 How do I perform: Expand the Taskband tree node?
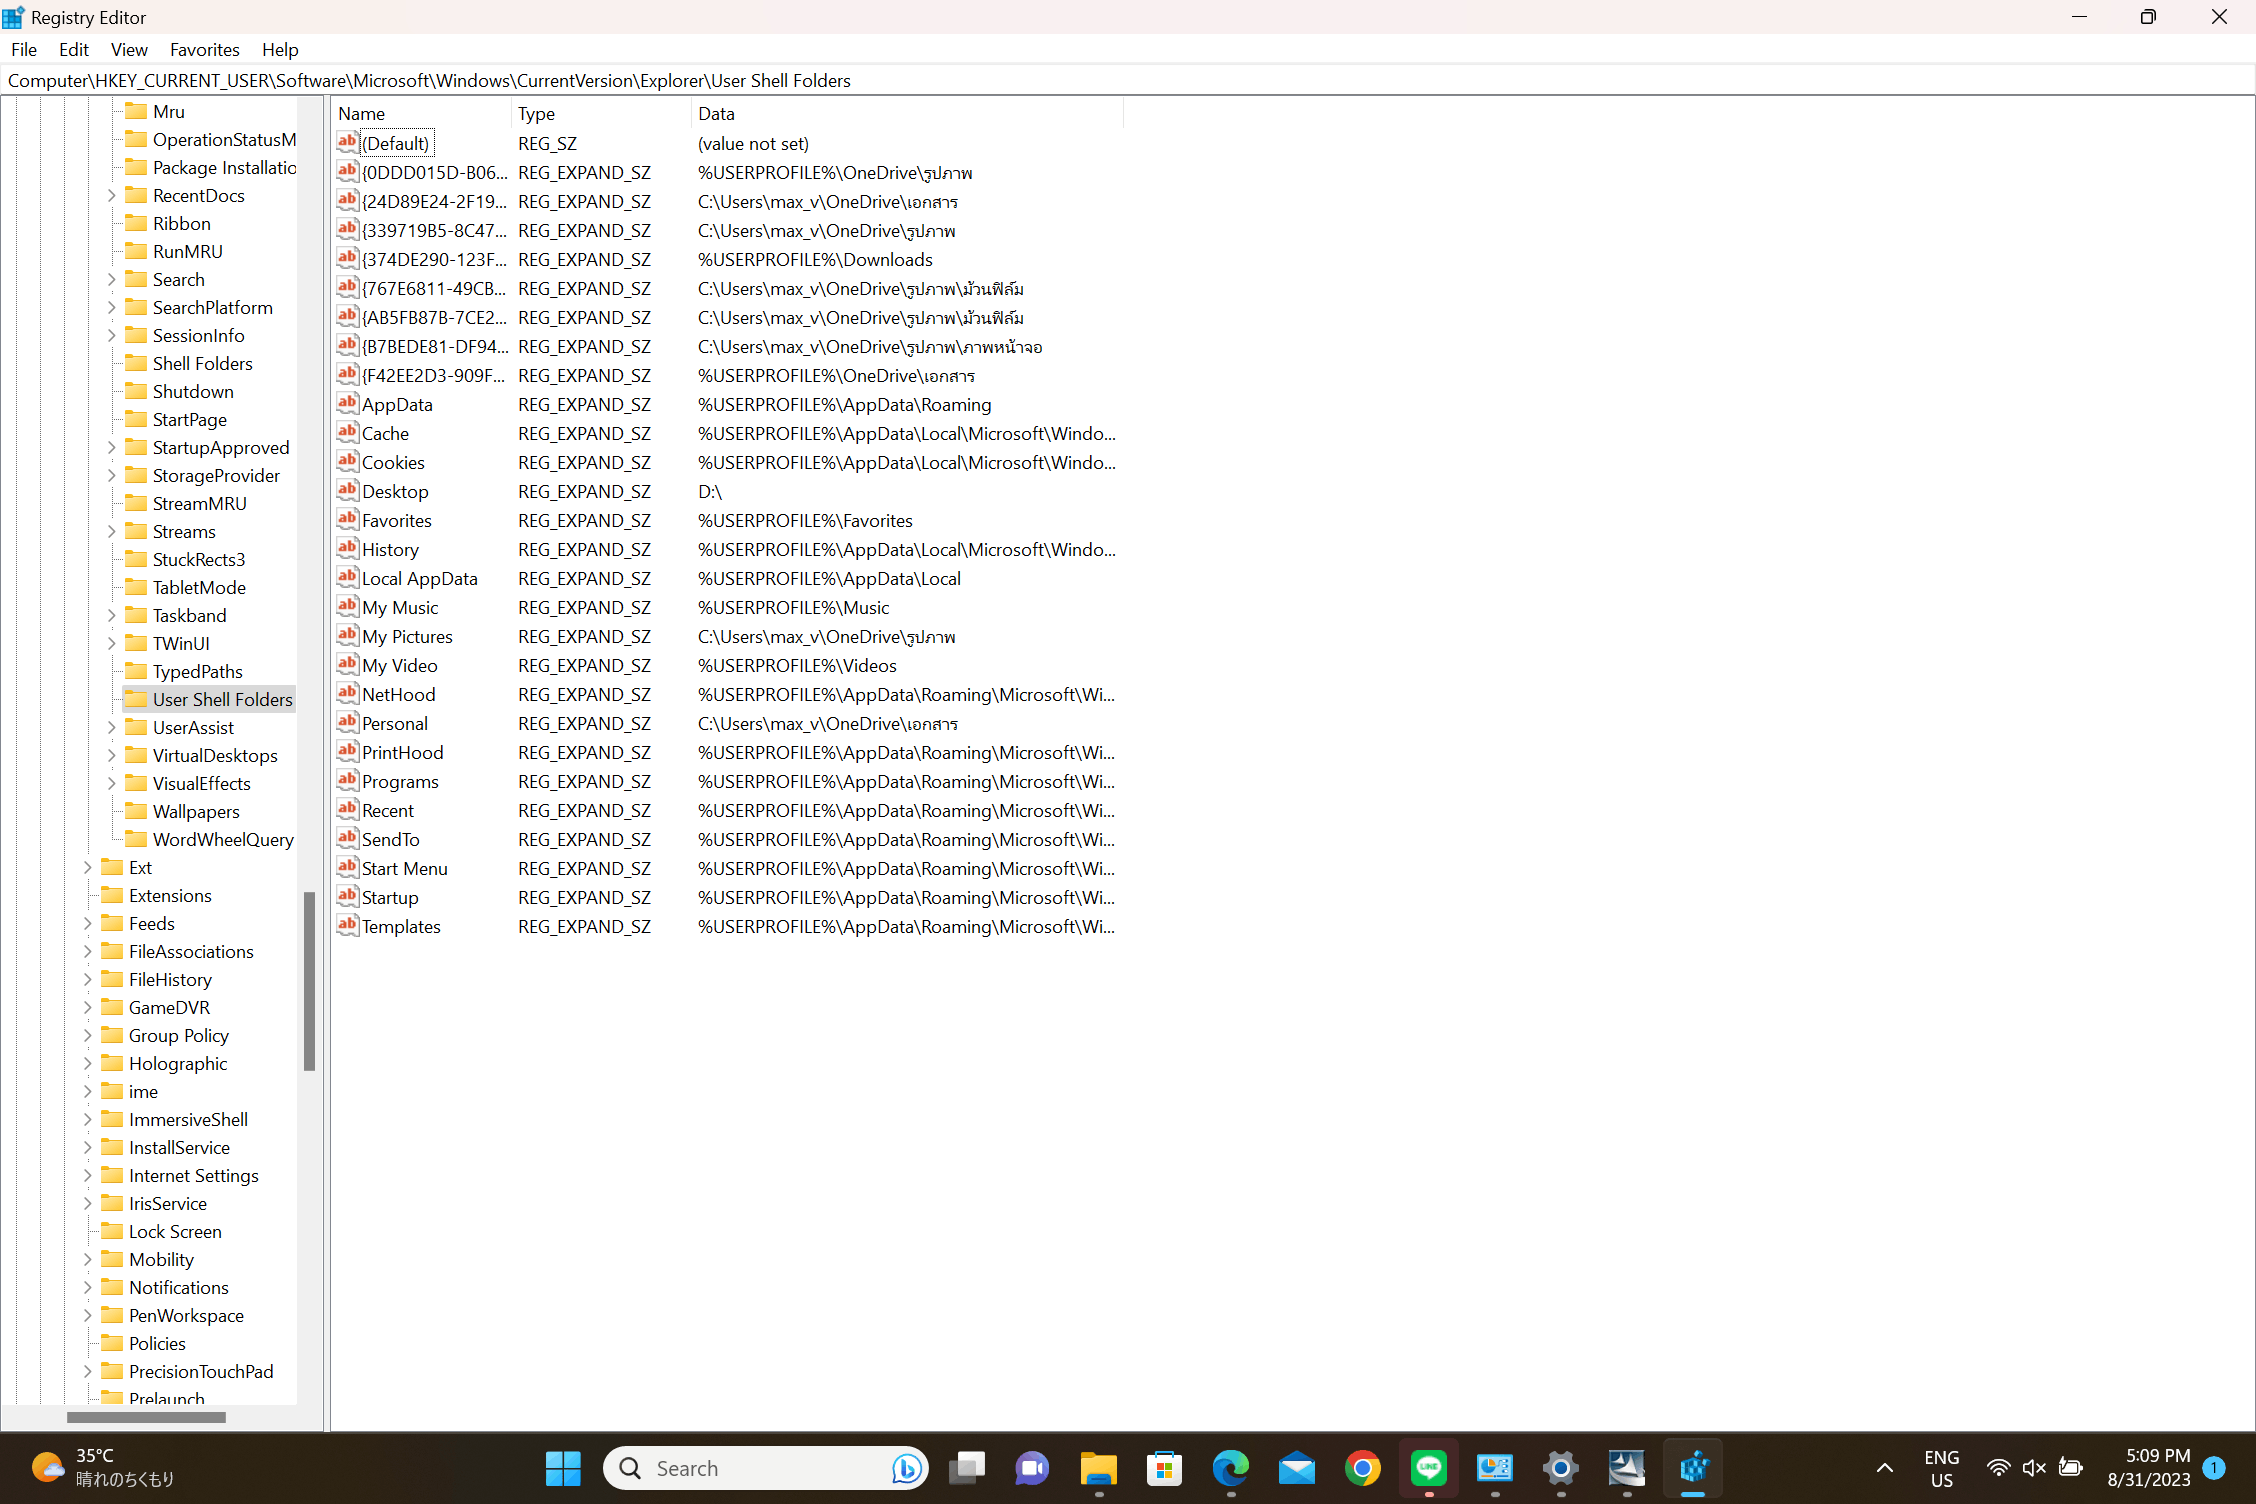[x=112, y=615]
